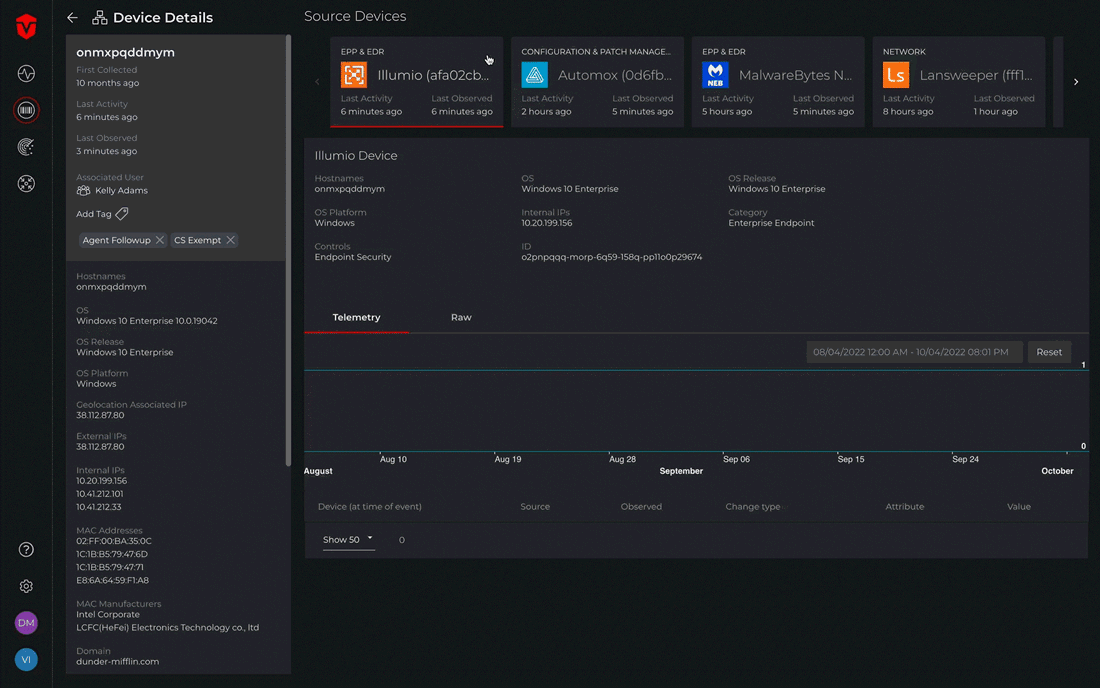
Task: Show next source devices with right chevron
Action: 1076,82
